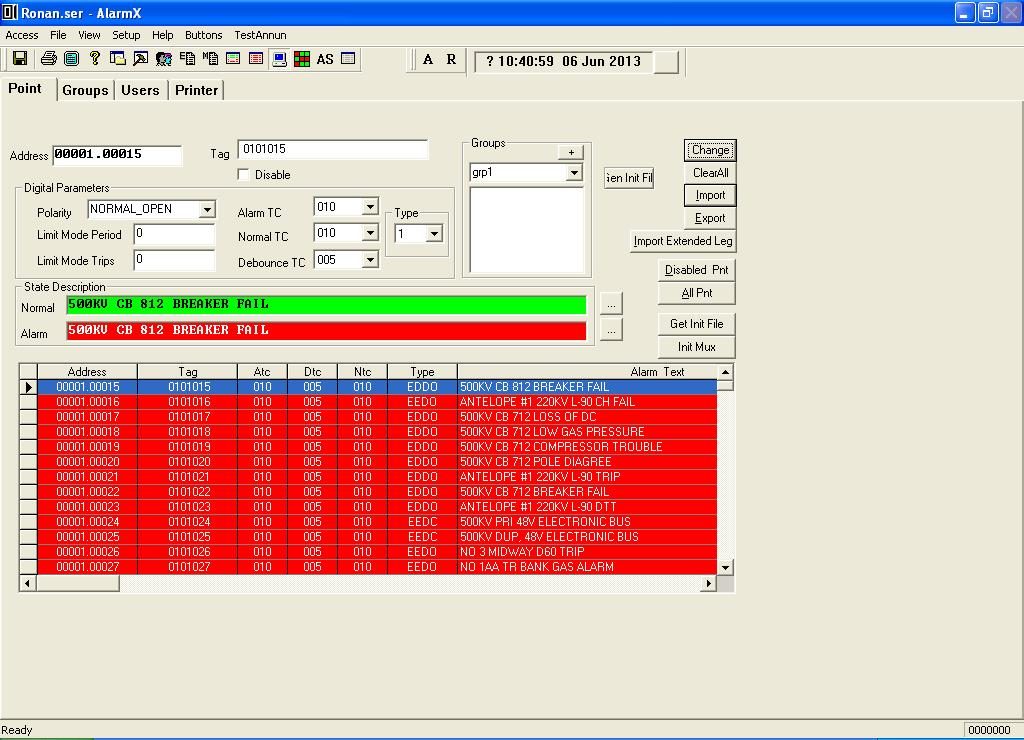Click the plus button in Groups
Viewport: 1024px width, 740px height.
coord(571,152)
